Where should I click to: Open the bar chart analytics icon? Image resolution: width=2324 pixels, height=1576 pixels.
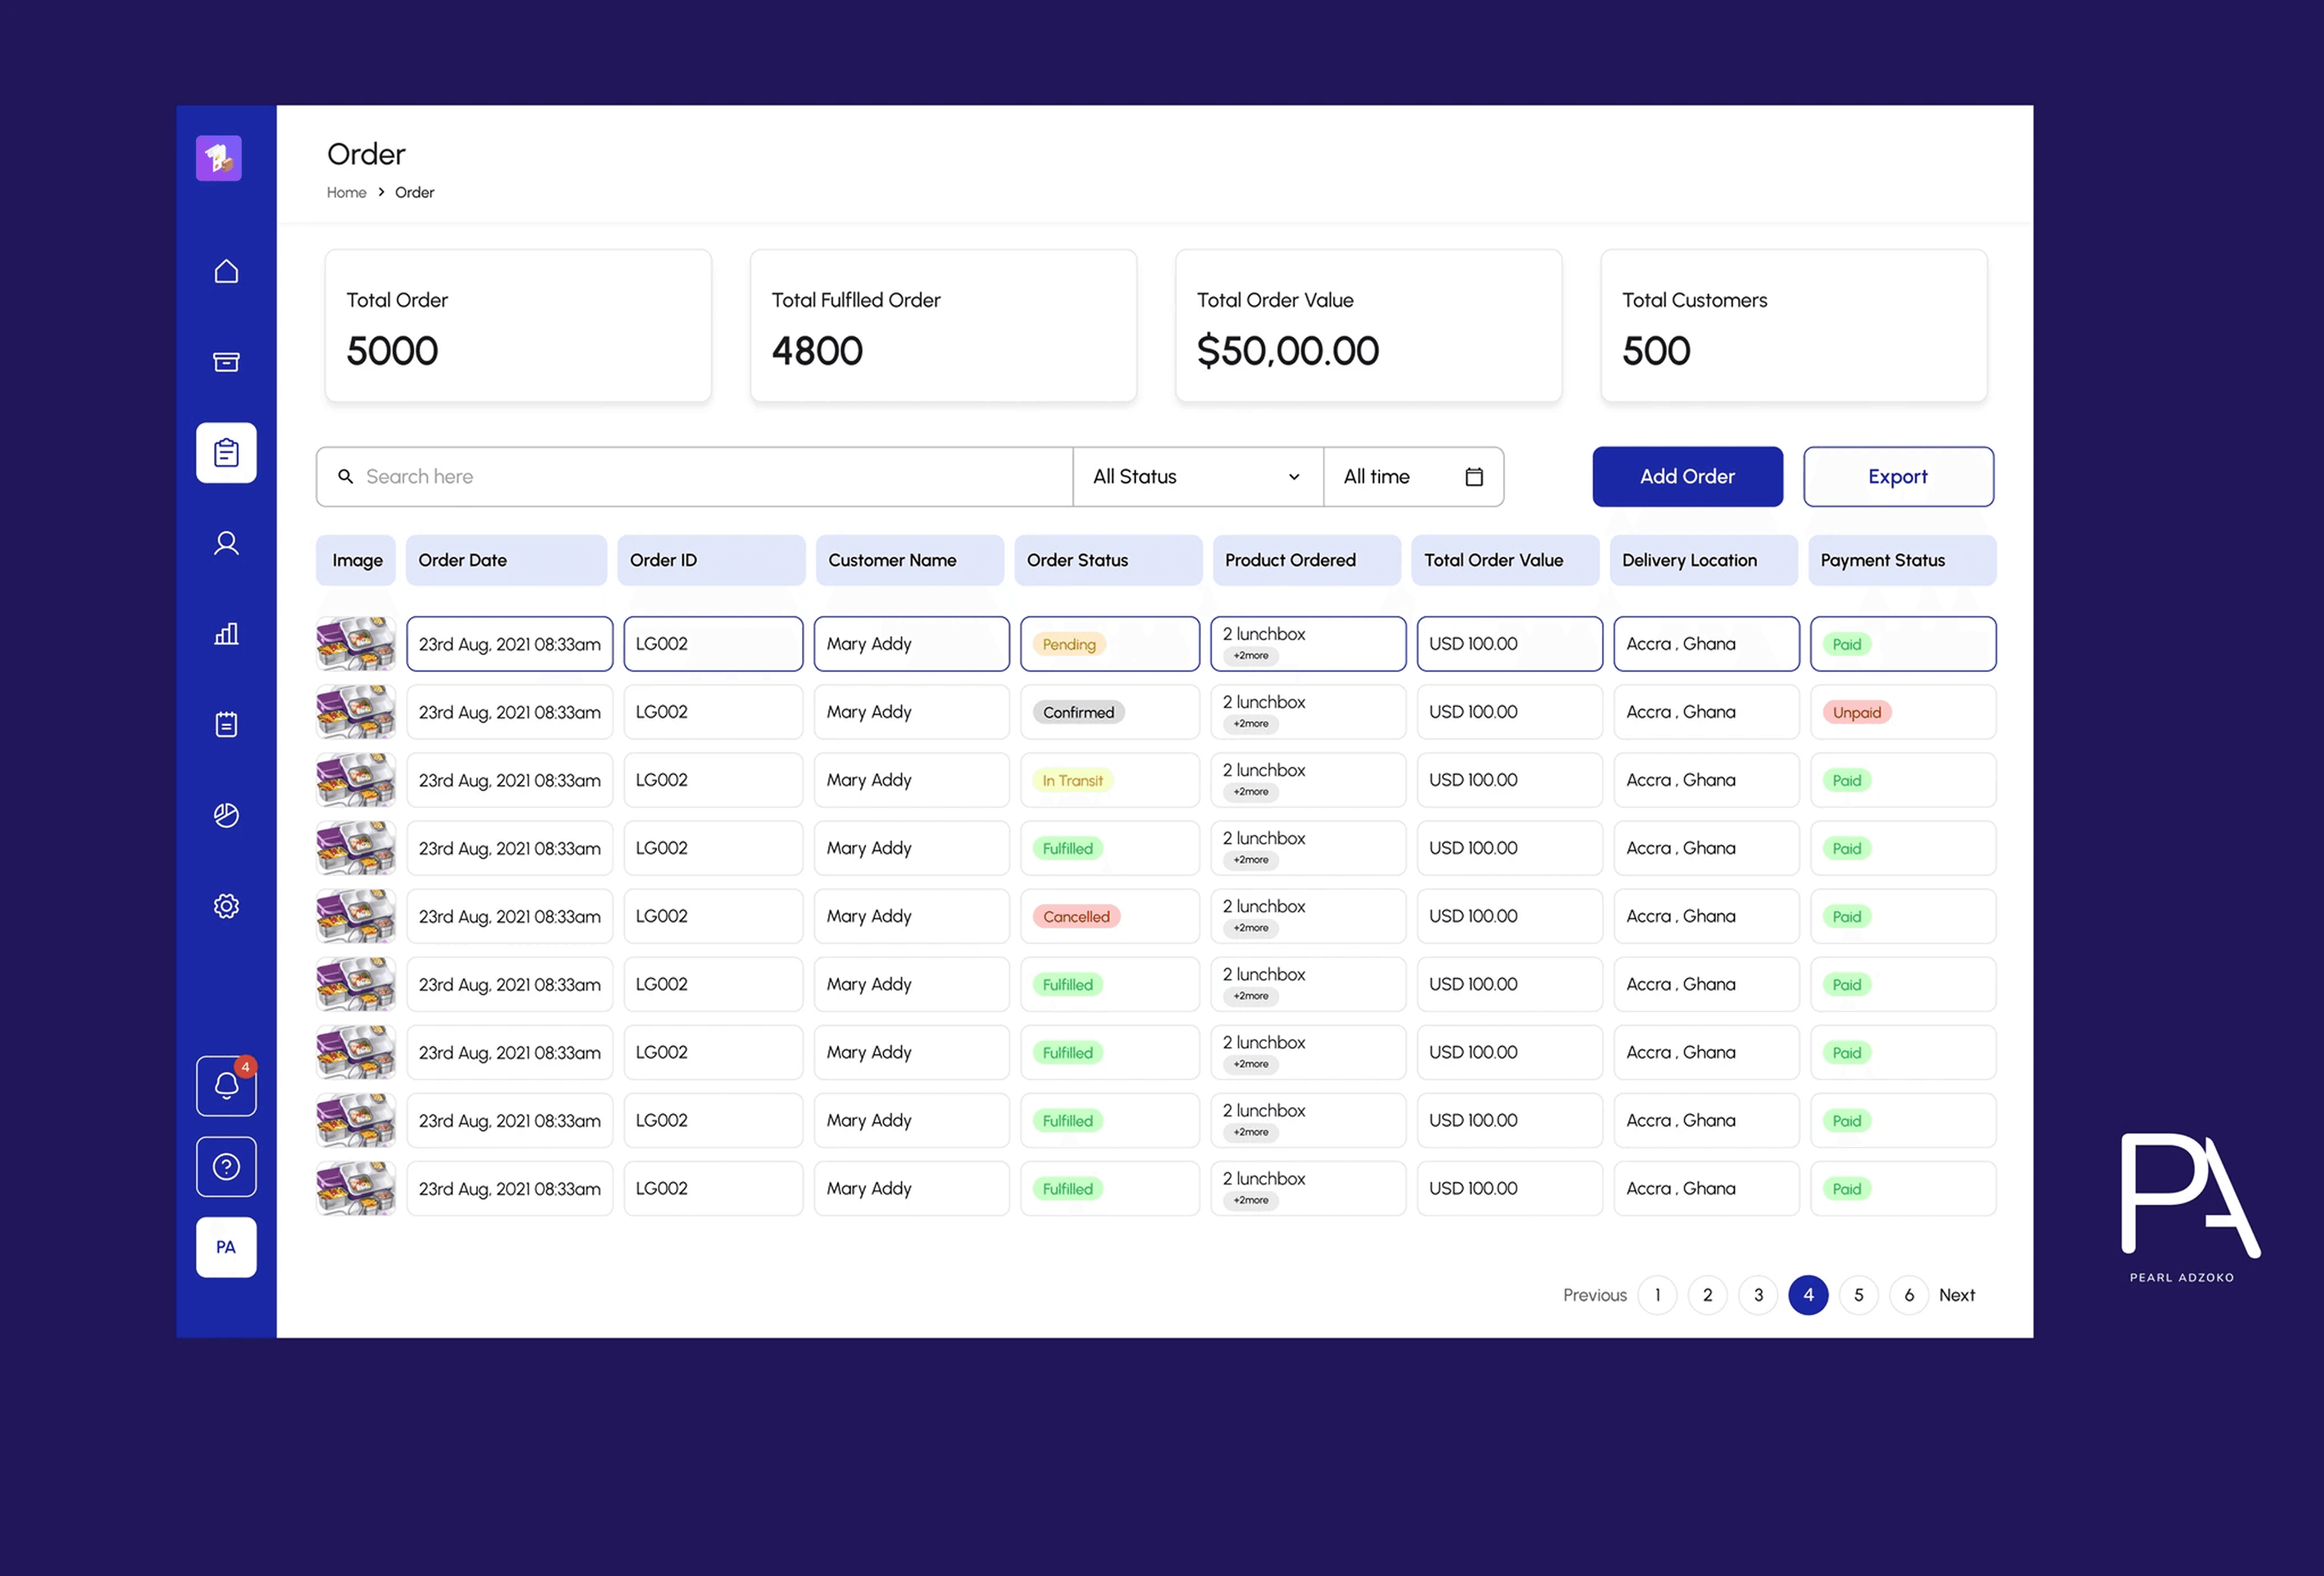(x=226, y=634)
